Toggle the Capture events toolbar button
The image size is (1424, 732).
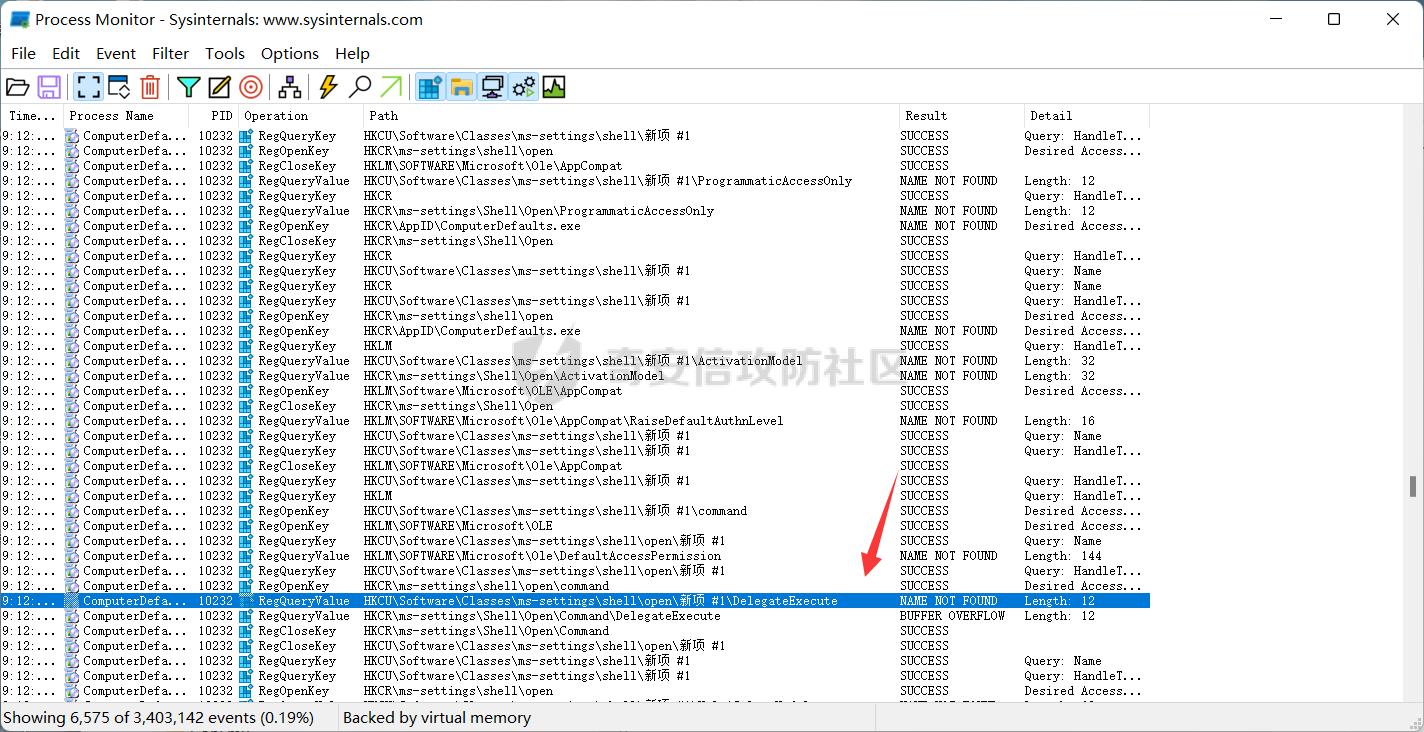pyautogui.click(x=88, y=87)
